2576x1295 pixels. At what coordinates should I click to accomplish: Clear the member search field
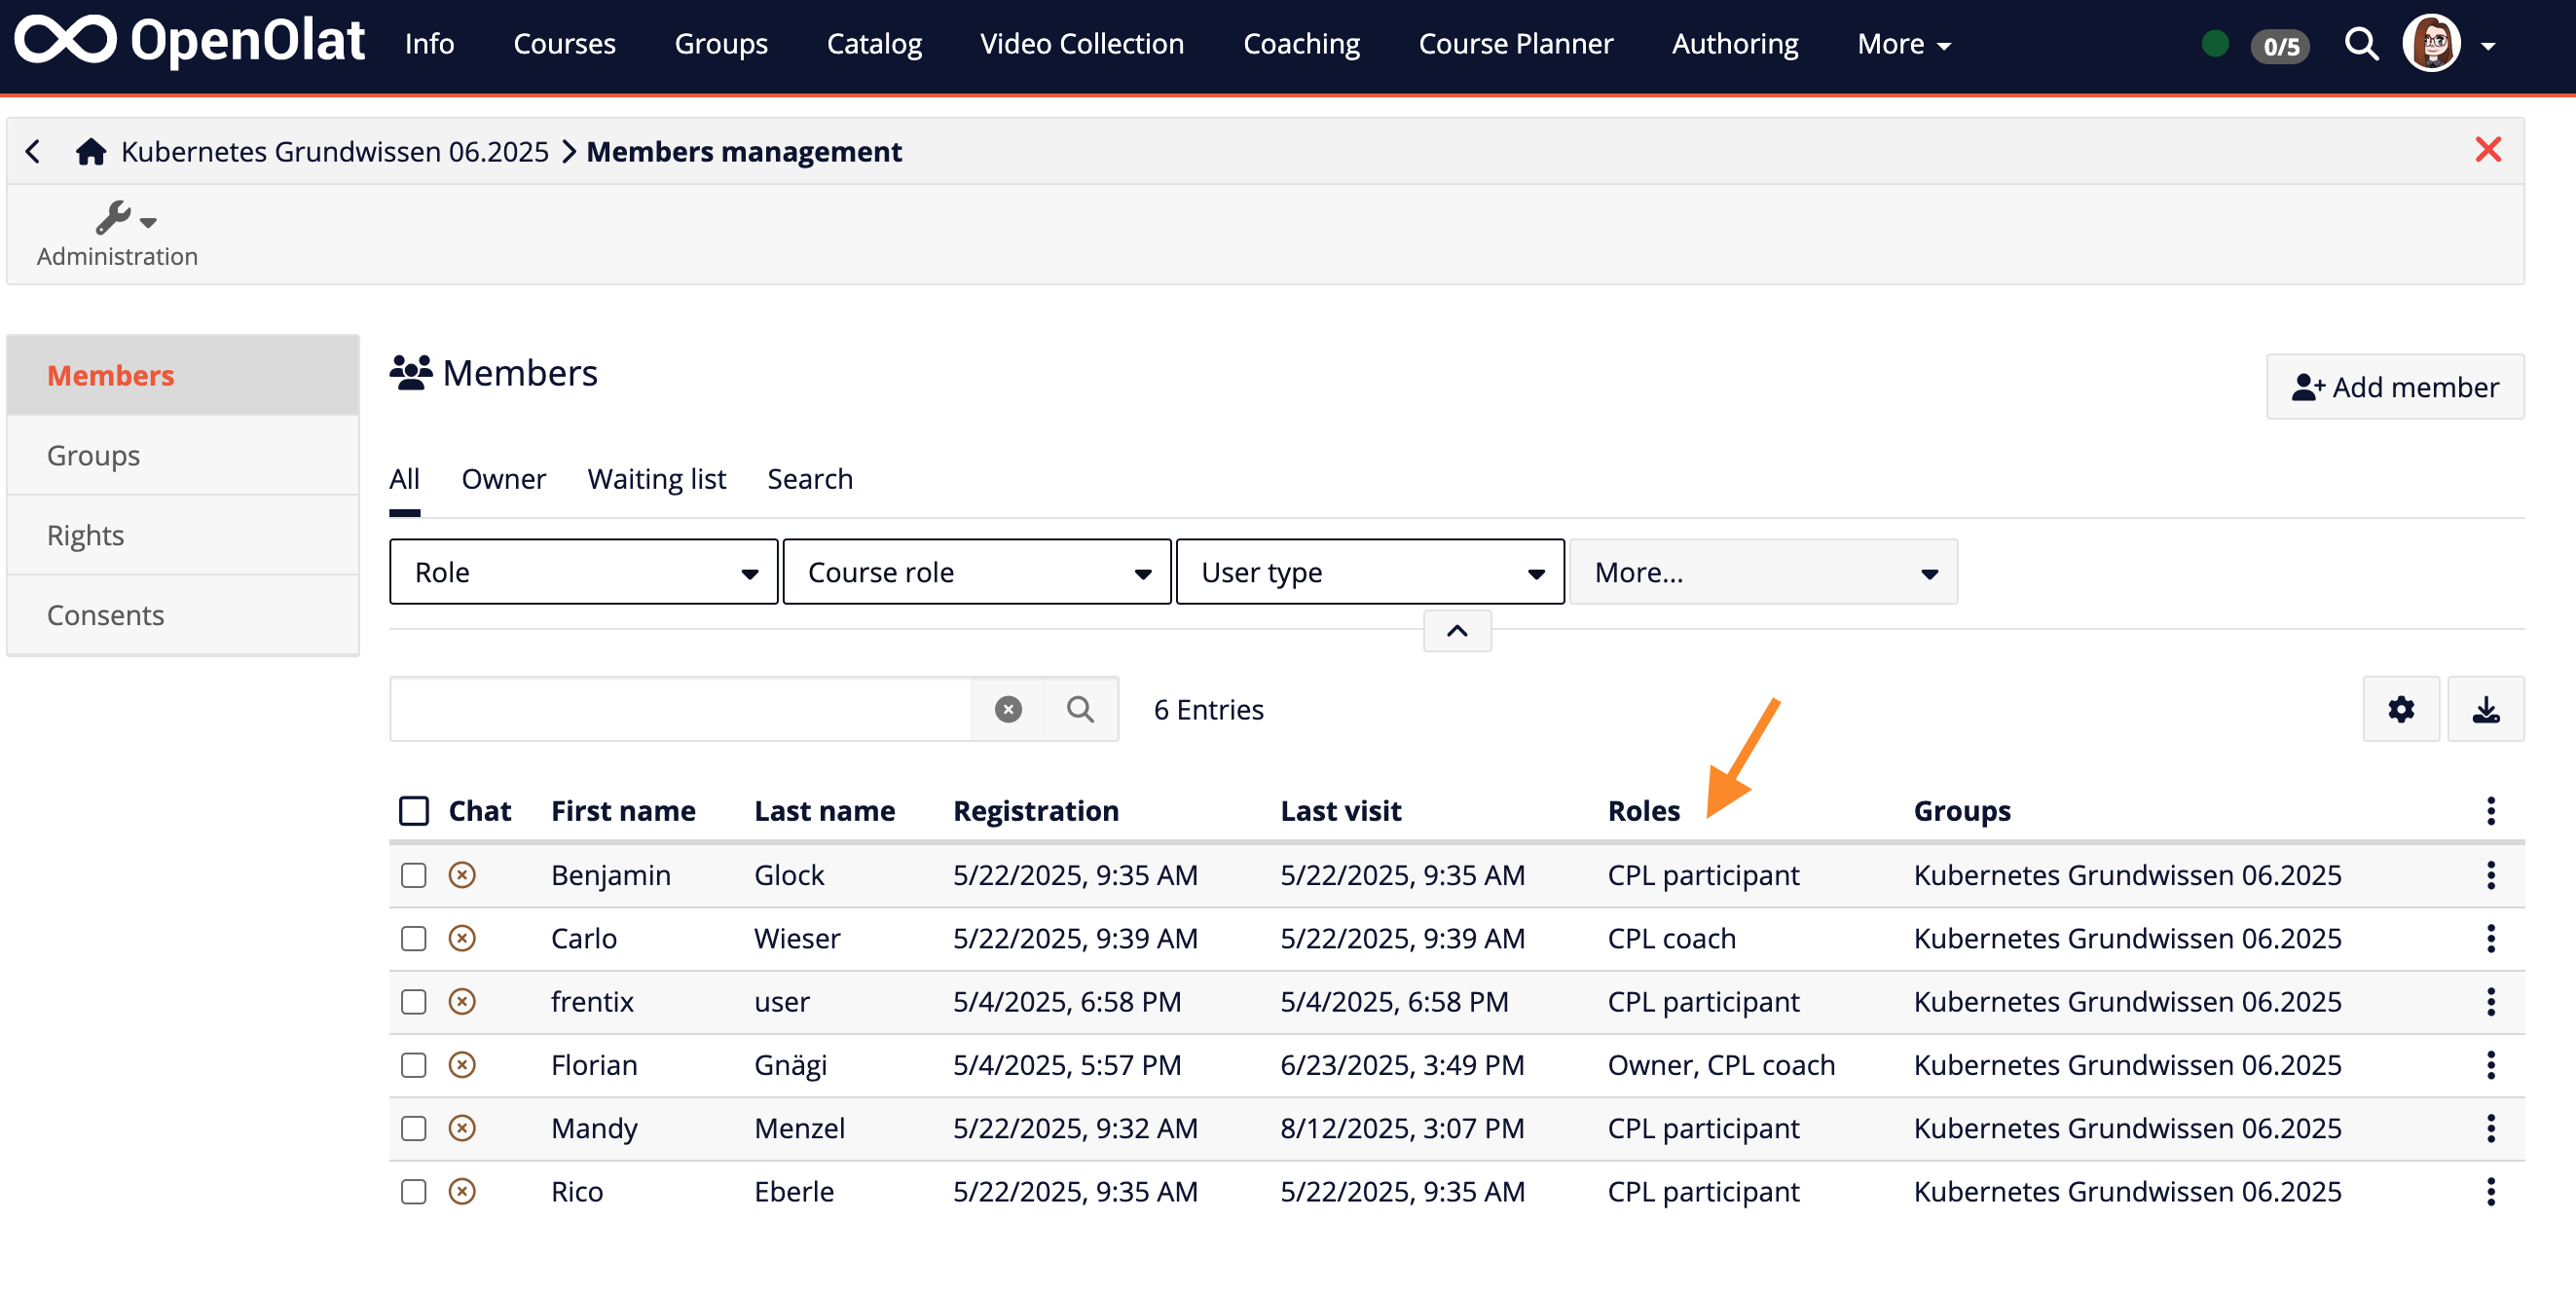coord(1007,709)
